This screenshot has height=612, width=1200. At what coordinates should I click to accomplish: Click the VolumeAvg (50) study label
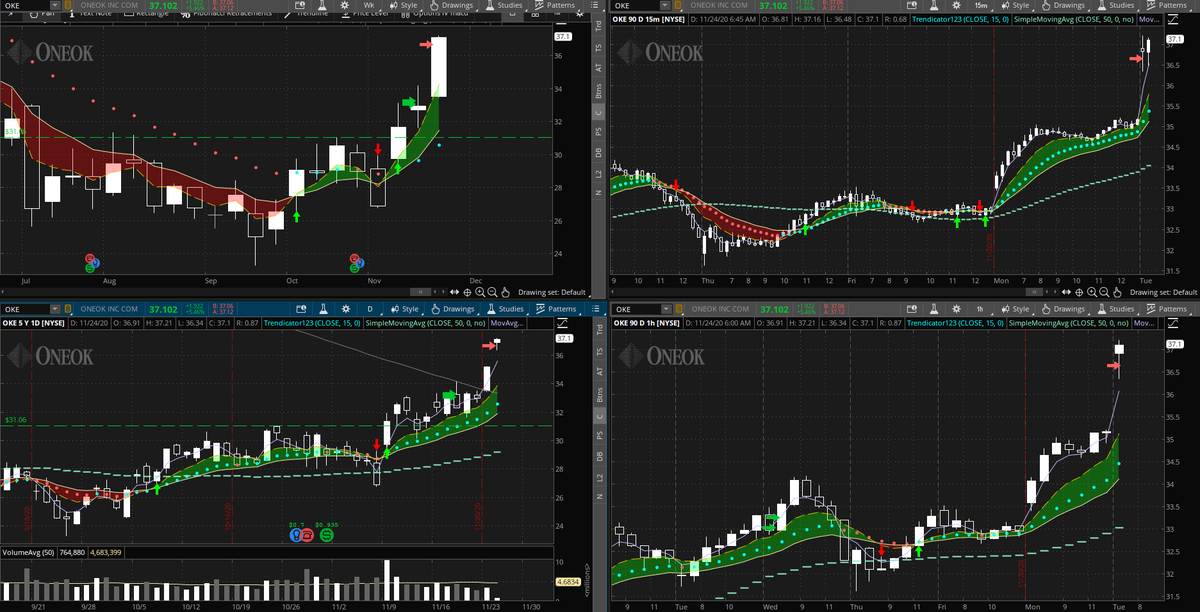pyautogui.click(x=29, y=550)
